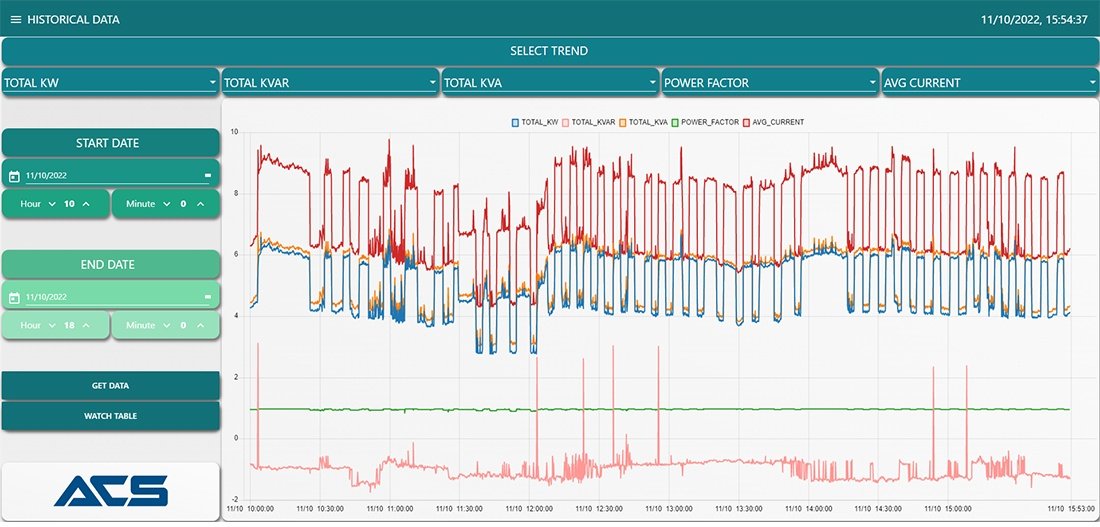Decrease the end date minute value
1100x527 pixels.
point(166,326)
